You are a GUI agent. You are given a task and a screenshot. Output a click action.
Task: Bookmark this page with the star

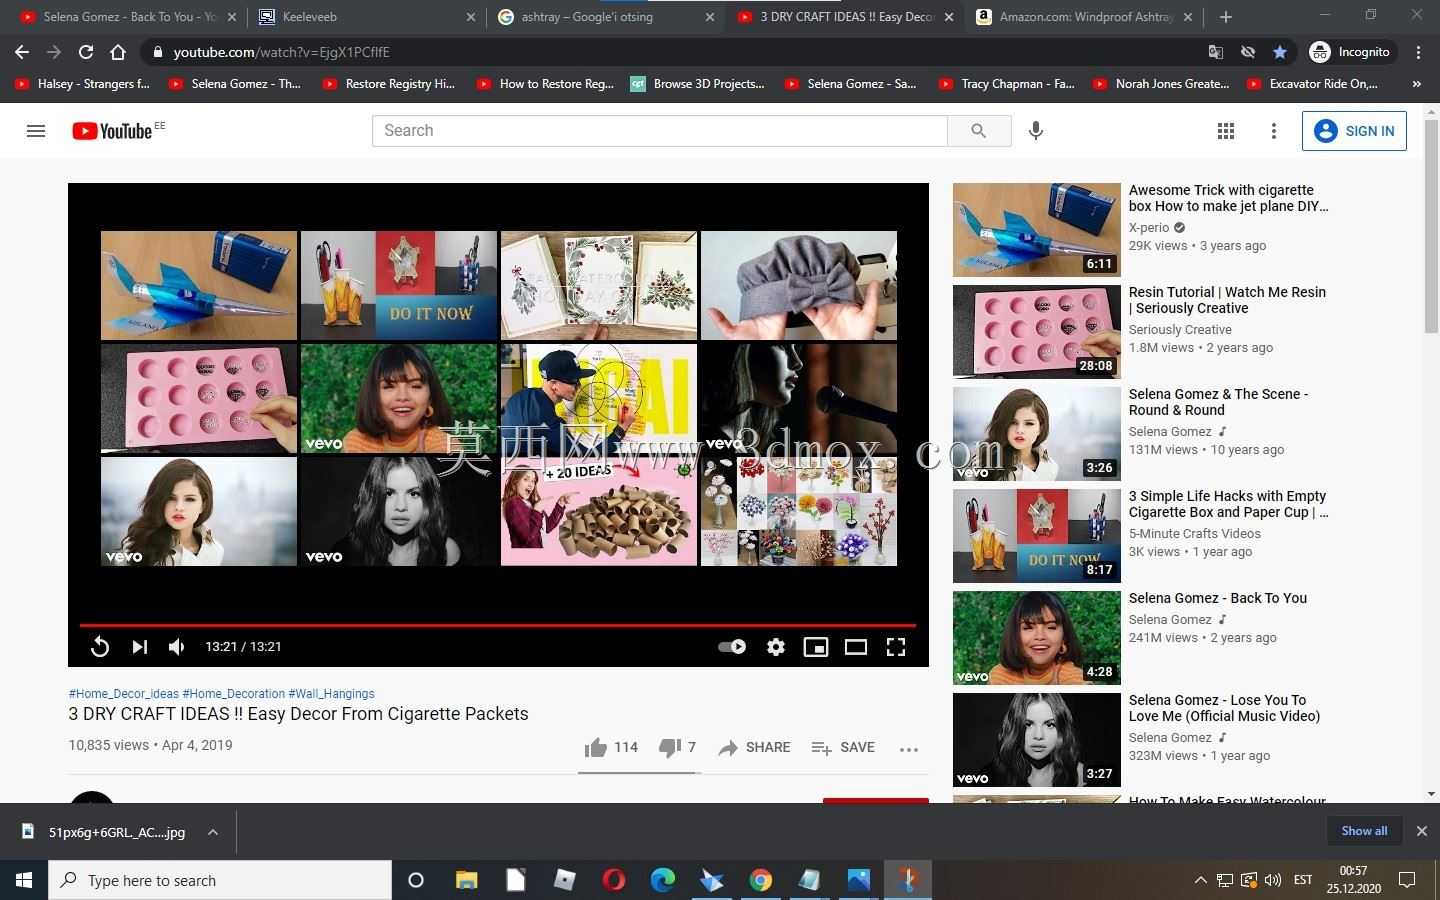[x=1280, y=52]
